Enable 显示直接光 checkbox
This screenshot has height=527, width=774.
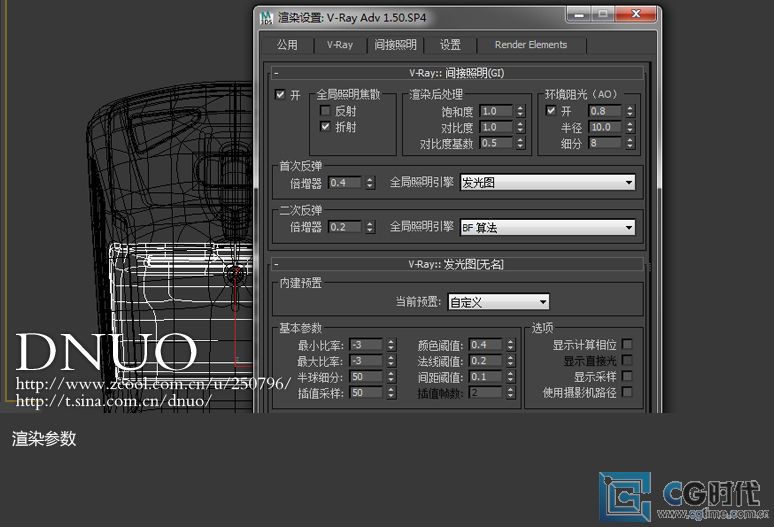coord(627,360)
